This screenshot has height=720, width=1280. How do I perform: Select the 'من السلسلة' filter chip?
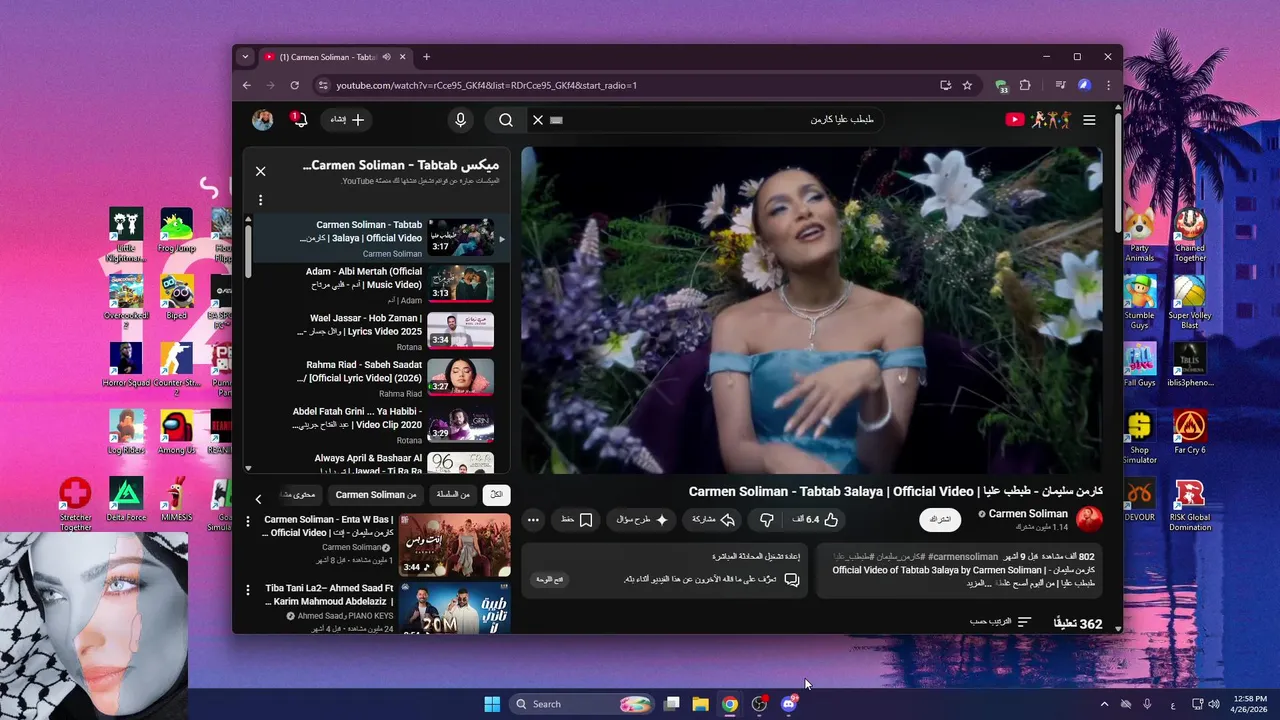click(x=452, y=495)
